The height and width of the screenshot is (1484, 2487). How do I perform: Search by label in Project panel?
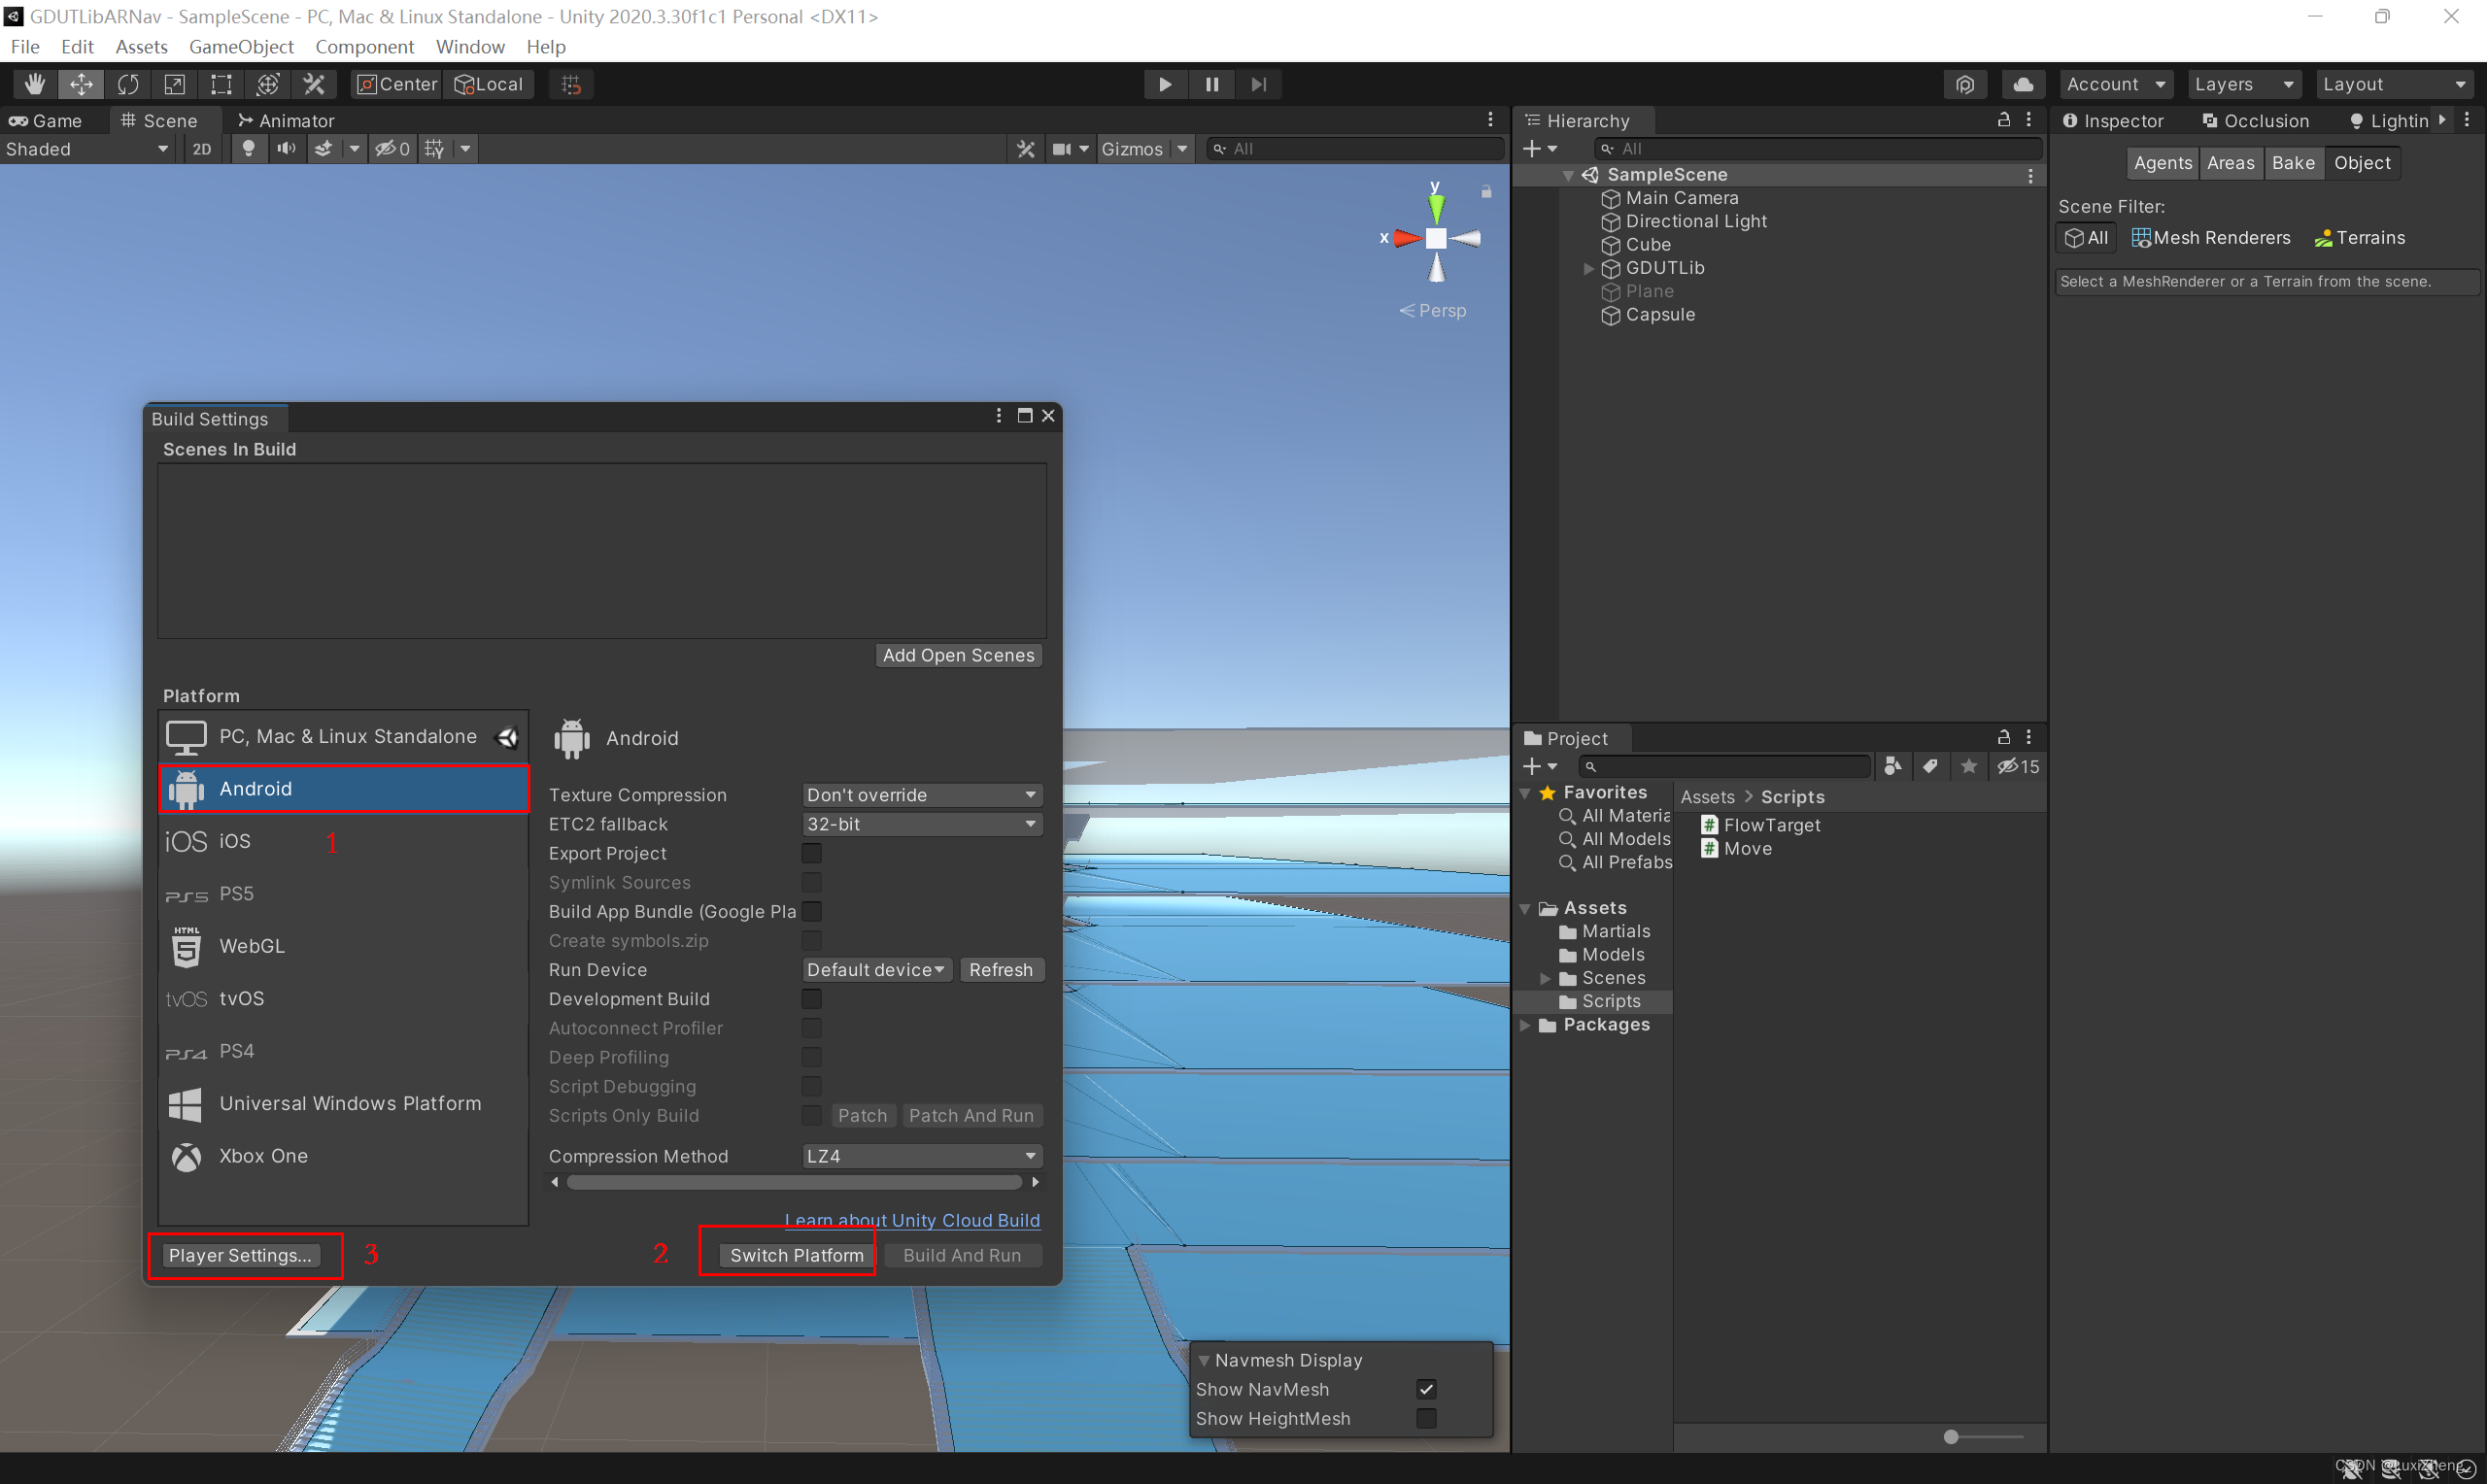click(1930, 766)
